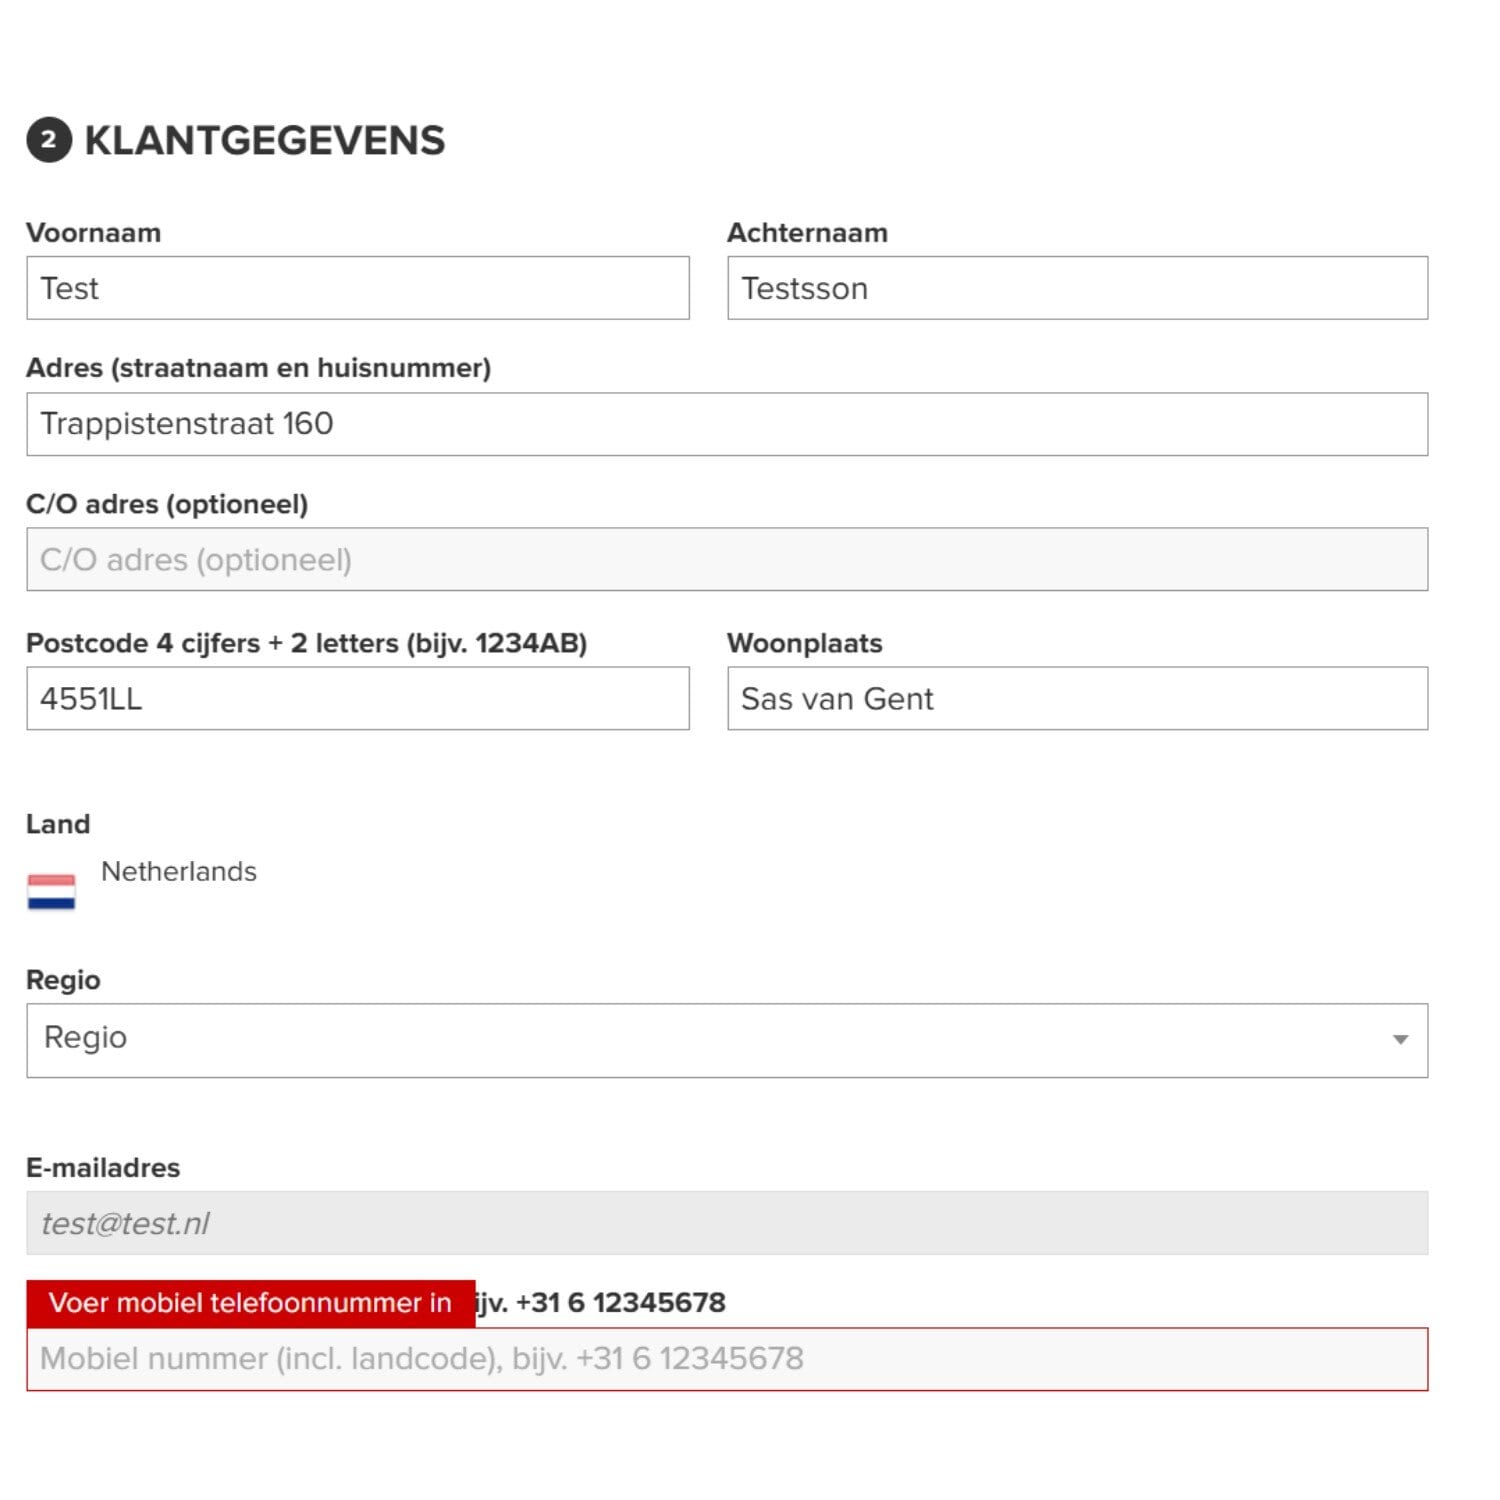
Task: Focus the C/O adres optional field
Action: tap(727, 559)
